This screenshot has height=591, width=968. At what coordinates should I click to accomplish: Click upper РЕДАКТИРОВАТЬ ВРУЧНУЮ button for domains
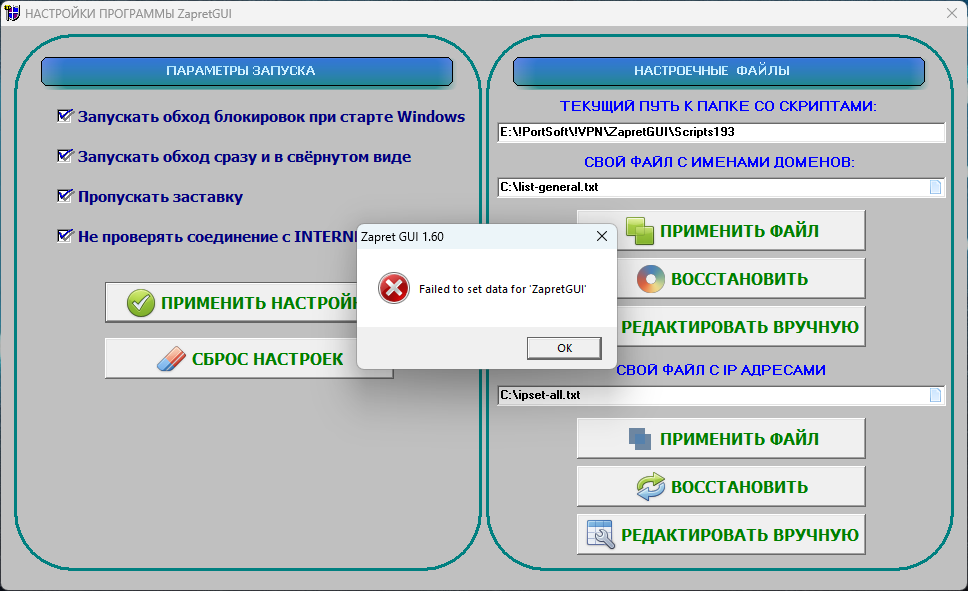point(740,327)
